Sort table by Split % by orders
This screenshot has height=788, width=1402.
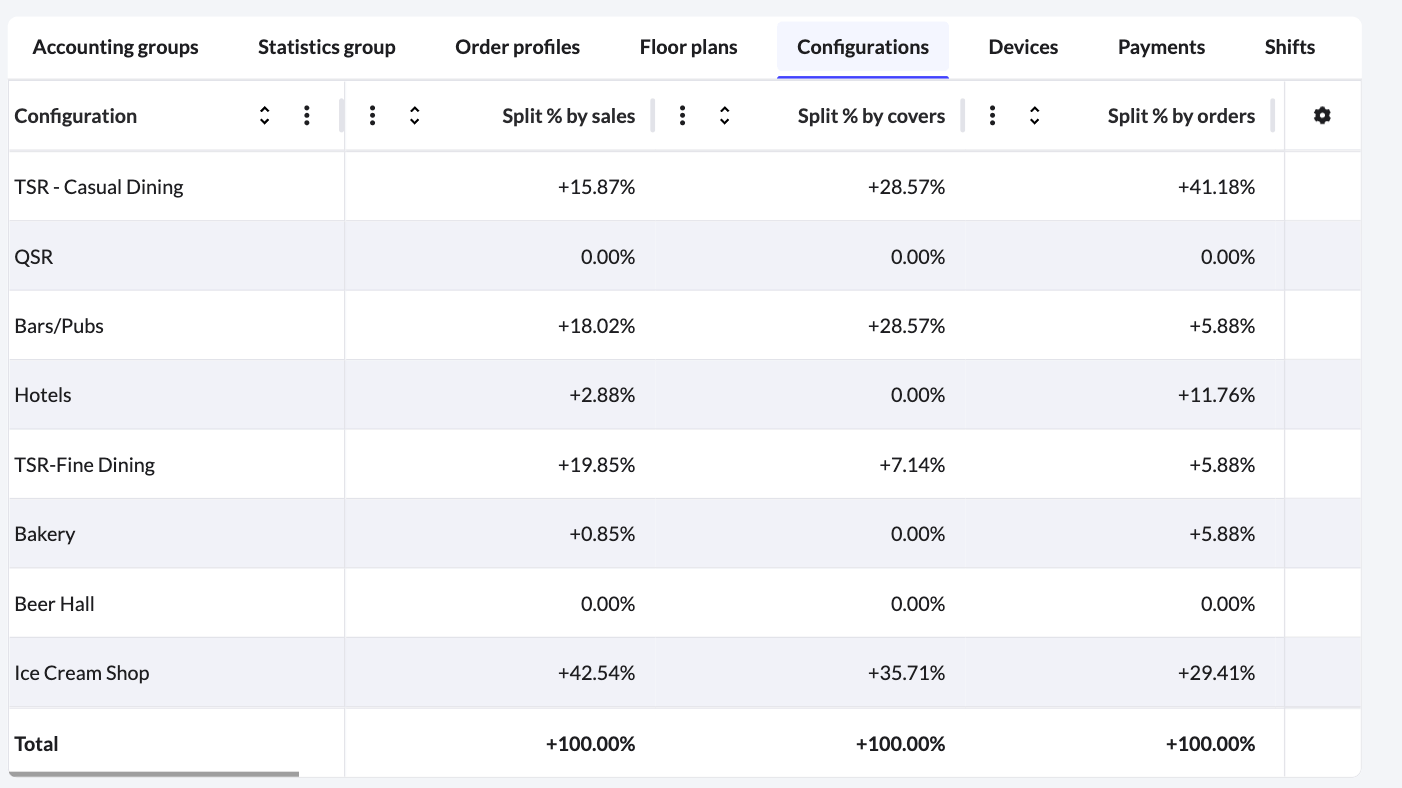[1035, 116]
